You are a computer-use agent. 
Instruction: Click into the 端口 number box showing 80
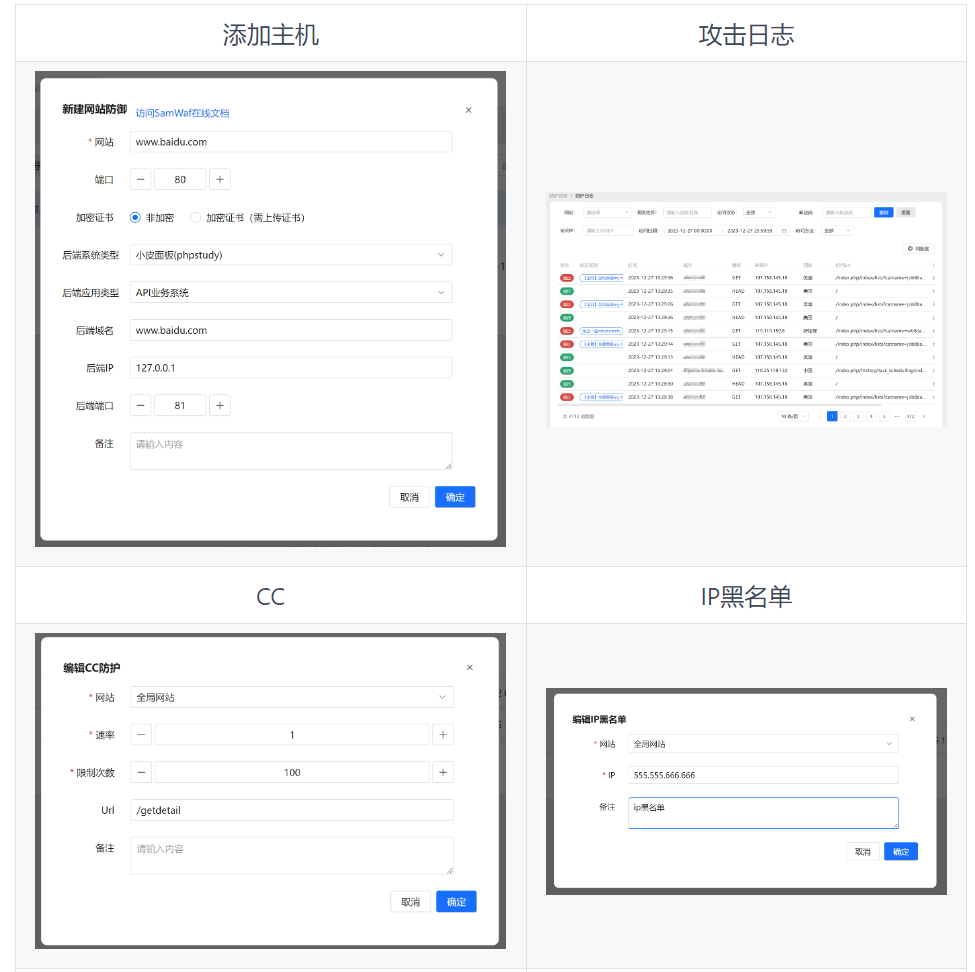(180, 180)
